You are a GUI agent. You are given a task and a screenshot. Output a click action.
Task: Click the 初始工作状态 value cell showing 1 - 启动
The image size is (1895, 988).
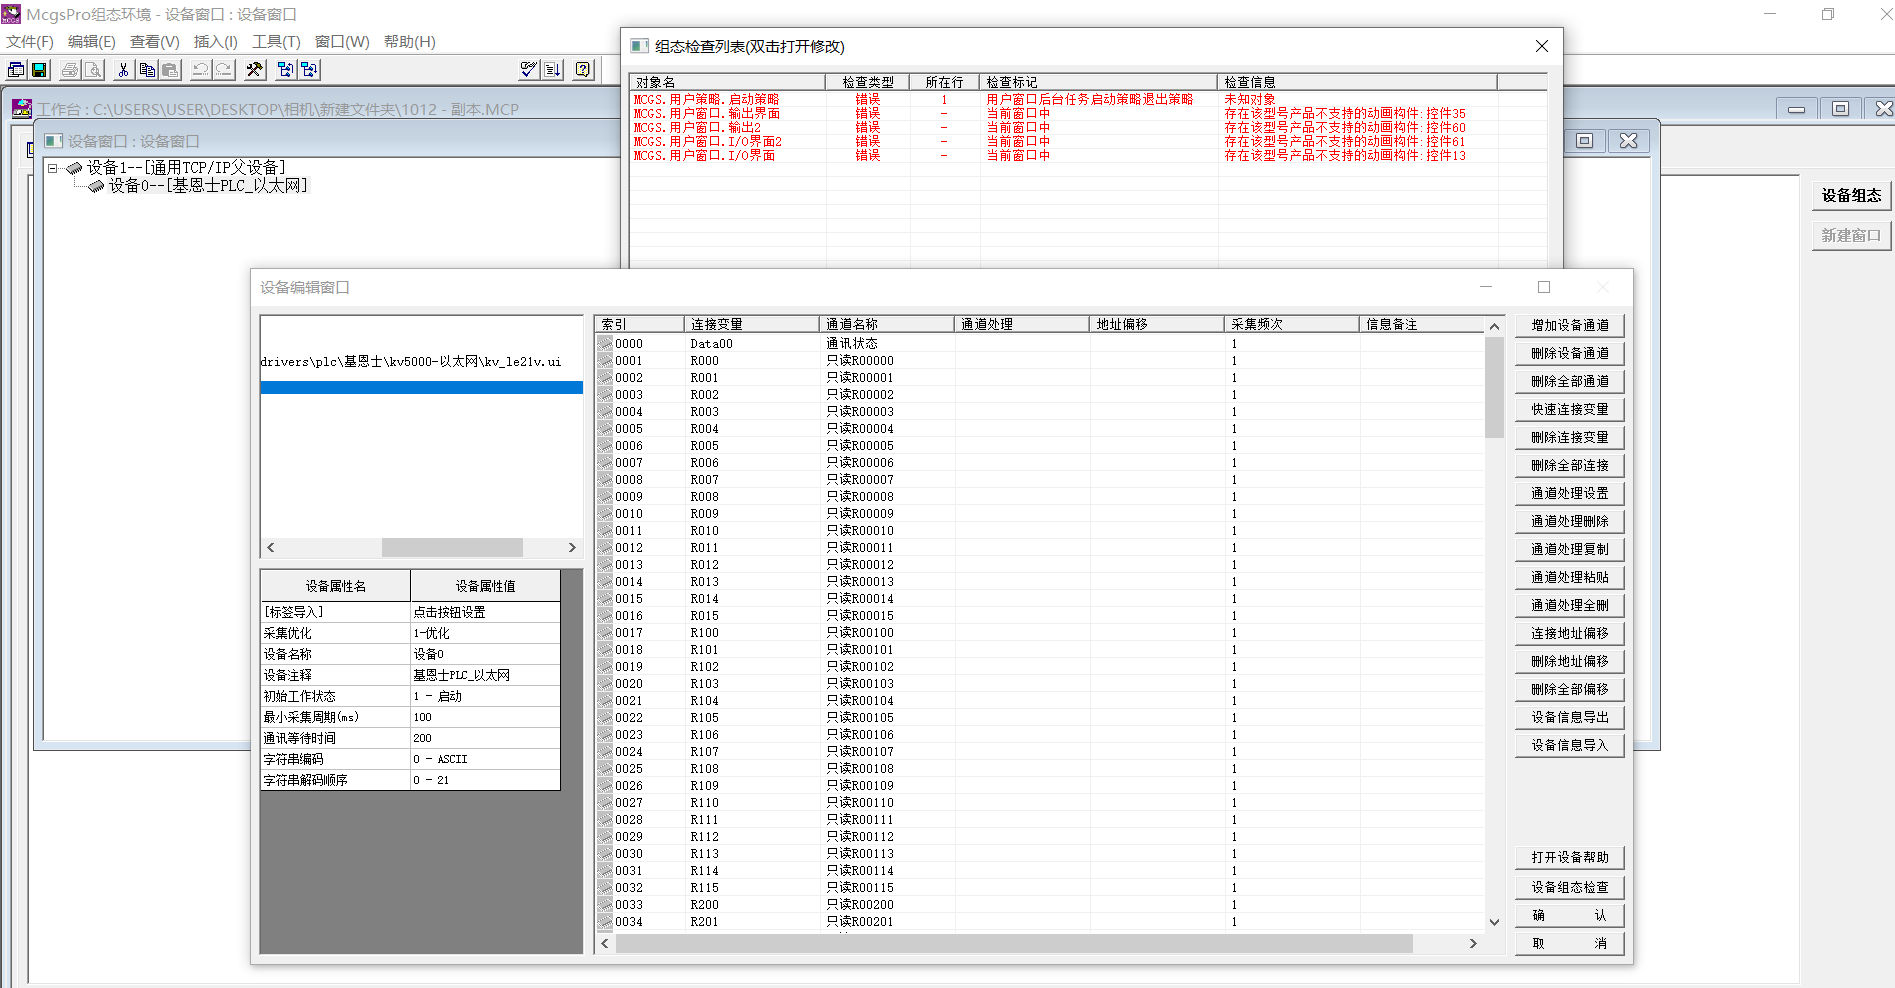[x=485, y=696]
